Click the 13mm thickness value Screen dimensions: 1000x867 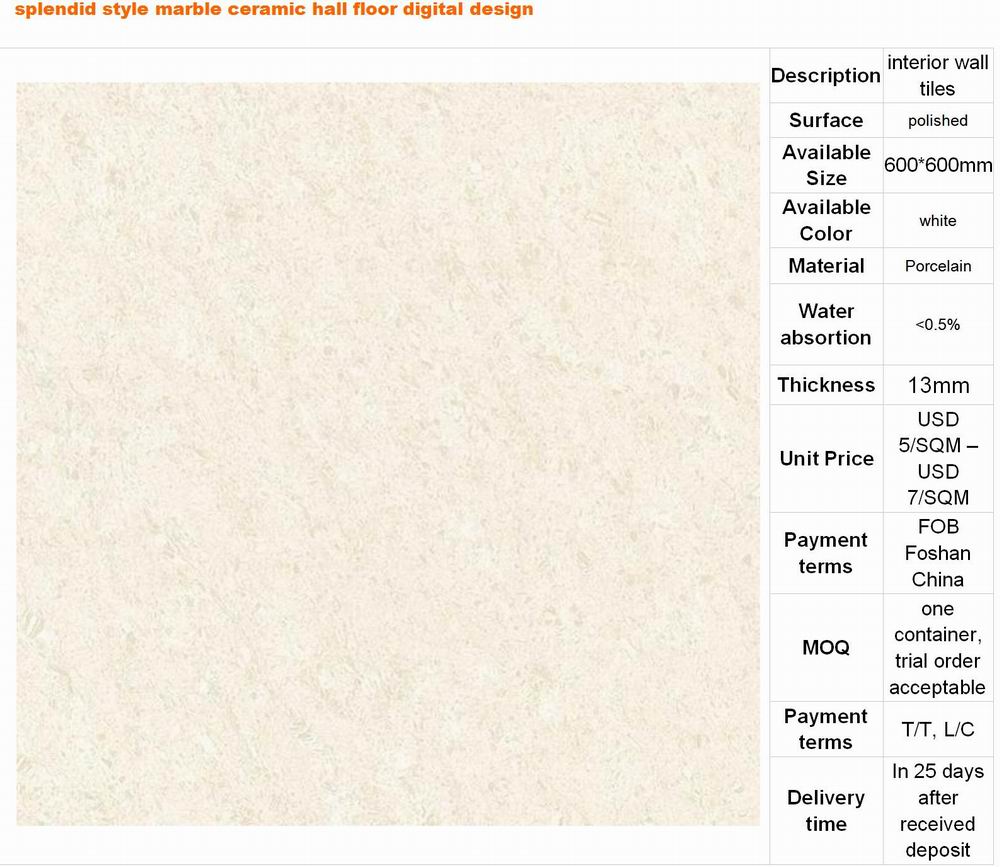[937, 385]
